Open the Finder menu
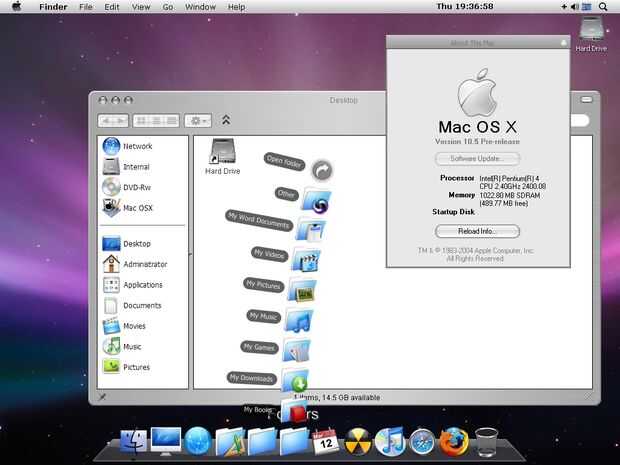 (x=53, y=7)
